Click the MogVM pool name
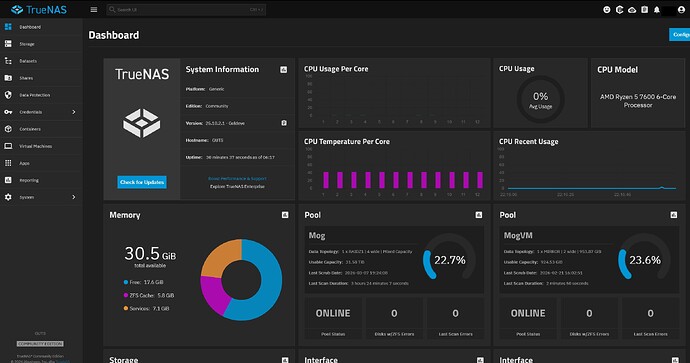The image size is (690, 363). click(518, 236)
